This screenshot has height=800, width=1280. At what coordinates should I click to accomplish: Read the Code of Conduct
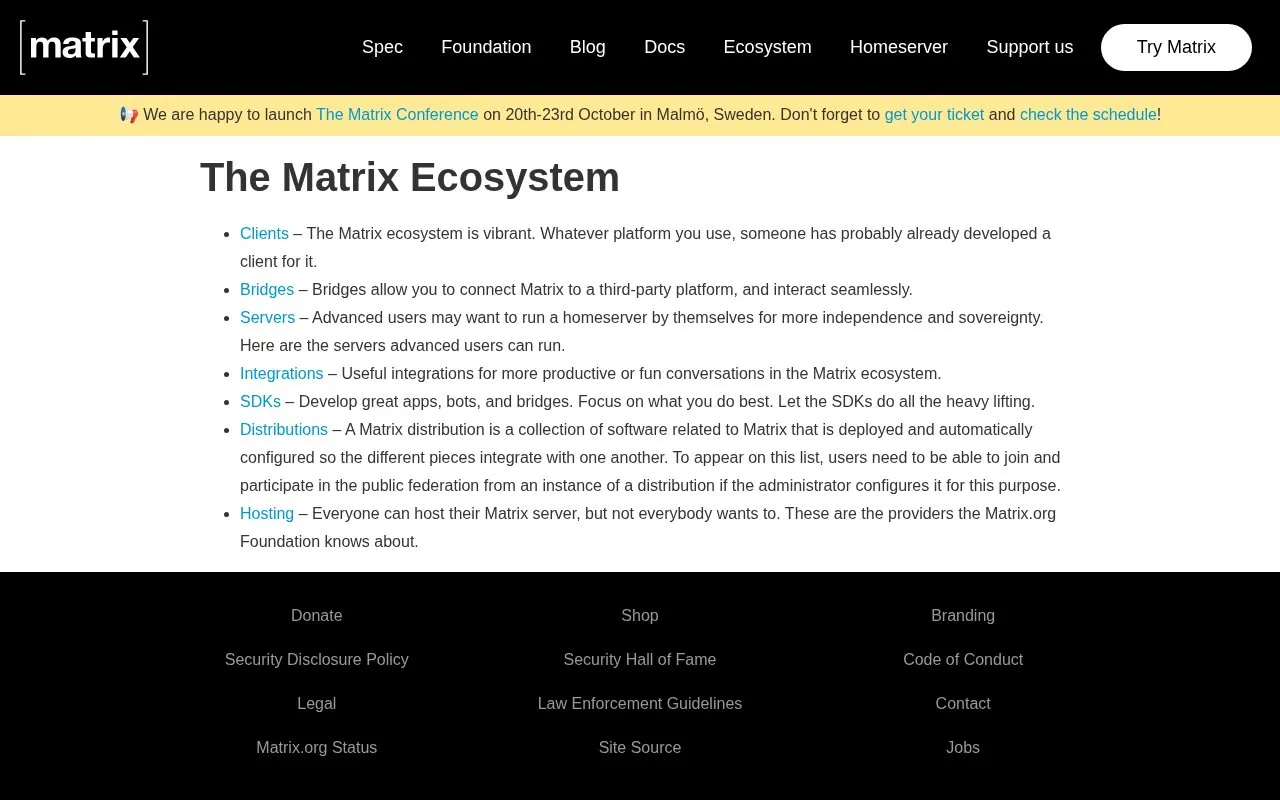tap(963, 660)
